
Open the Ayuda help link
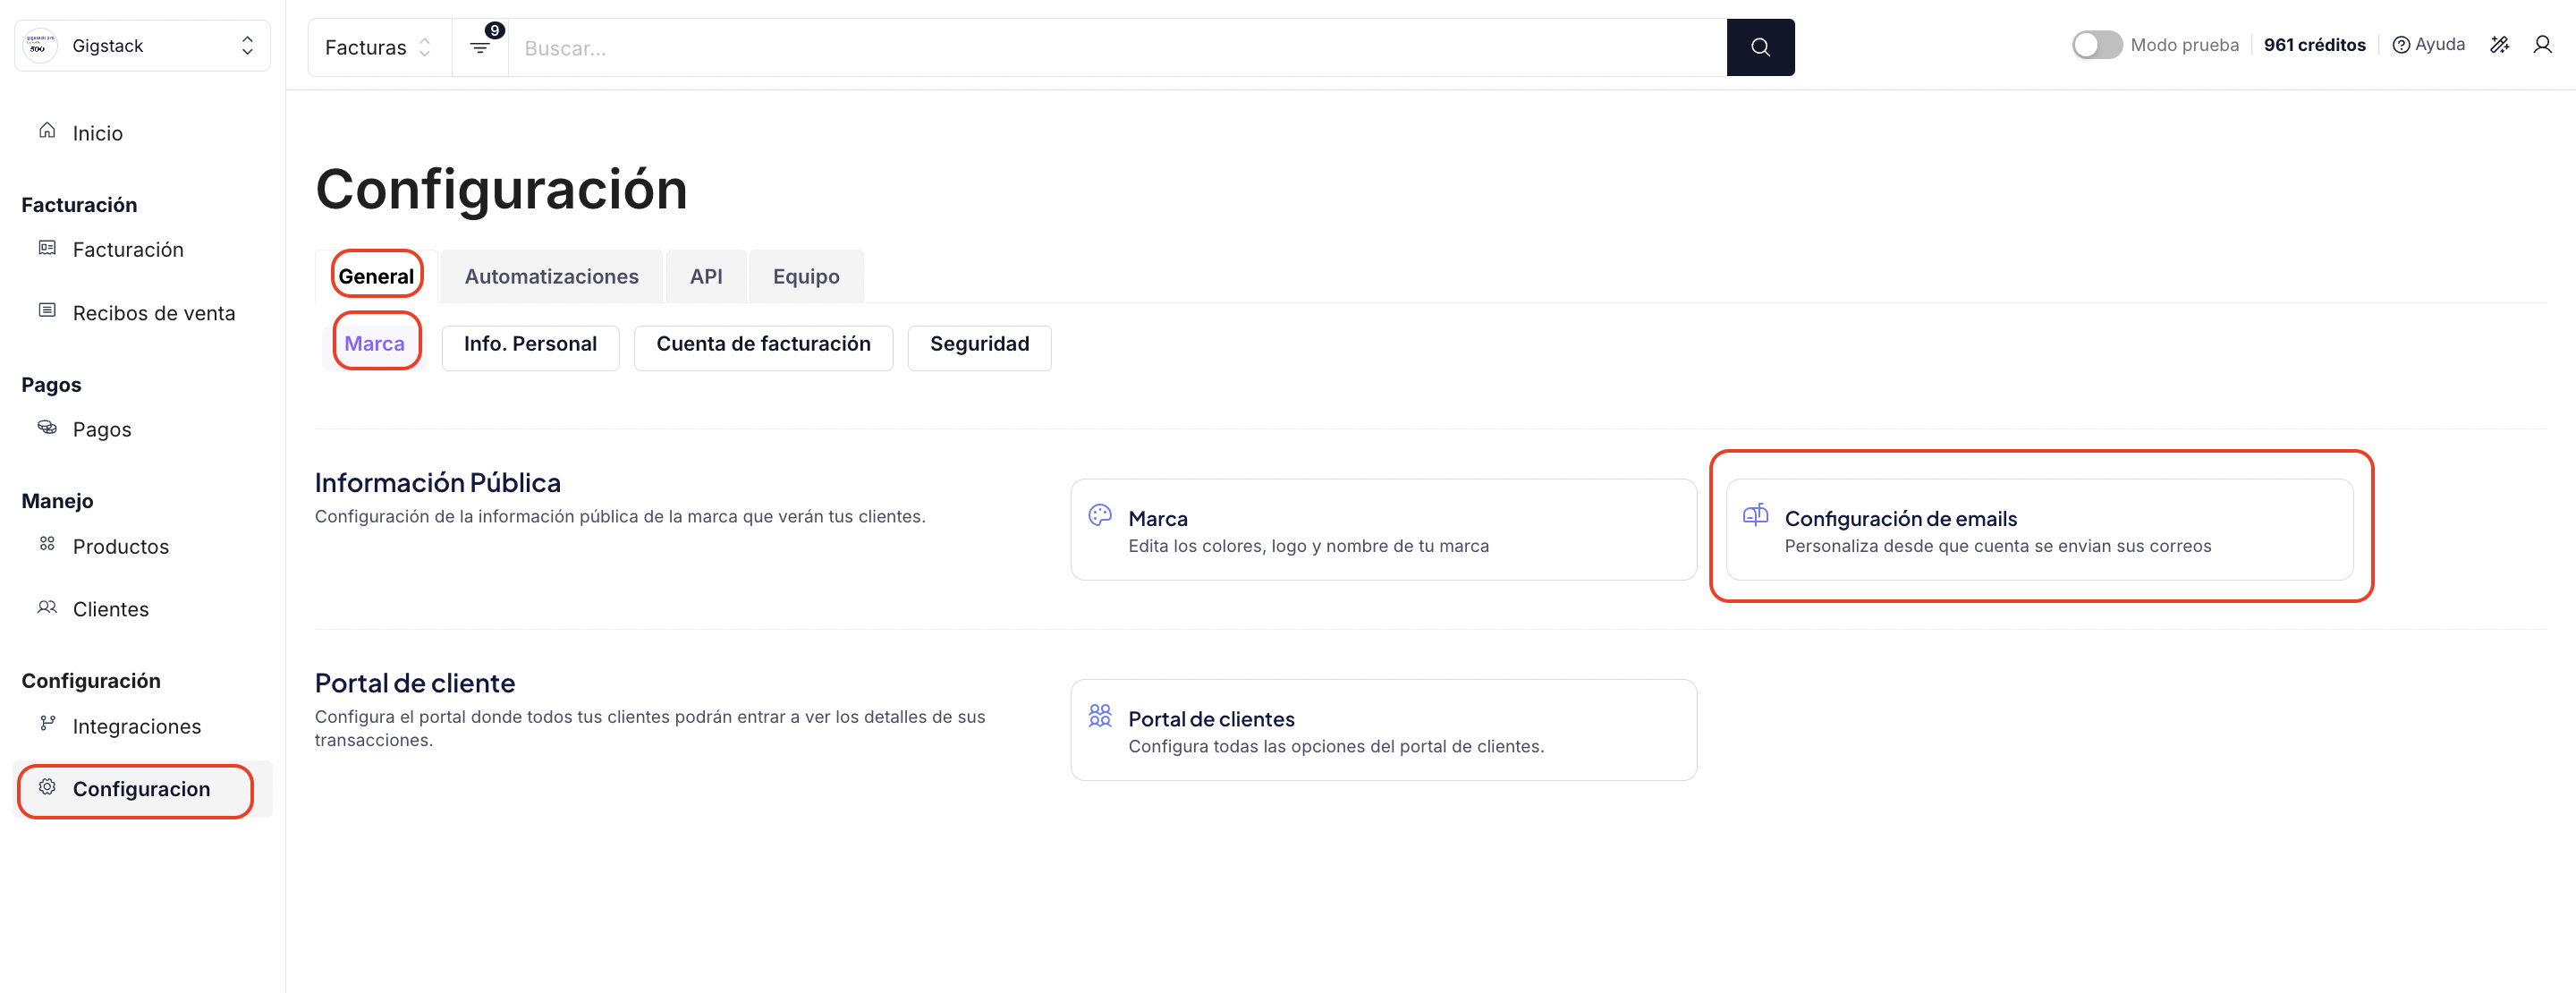[2428, 45]
